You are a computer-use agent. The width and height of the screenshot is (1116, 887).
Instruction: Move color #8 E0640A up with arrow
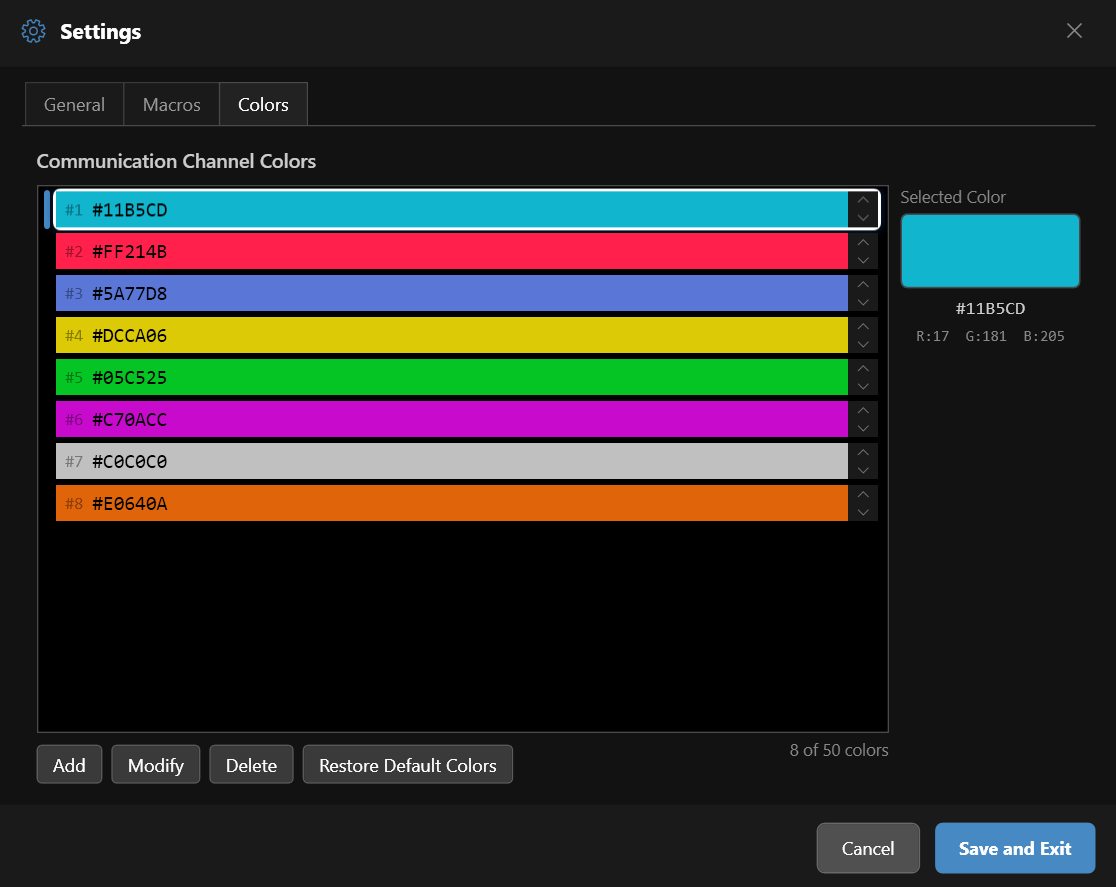coord(863,495)
